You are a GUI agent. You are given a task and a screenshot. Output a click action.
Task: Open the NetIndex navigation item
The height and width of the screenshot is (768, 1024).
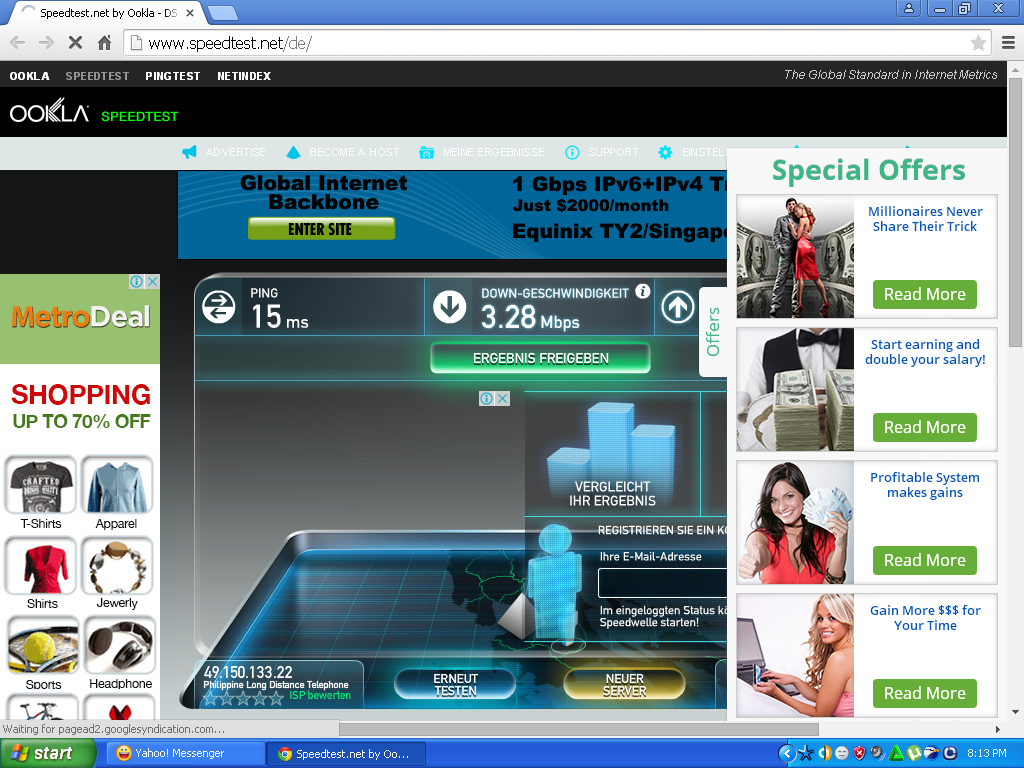(244, 76)
